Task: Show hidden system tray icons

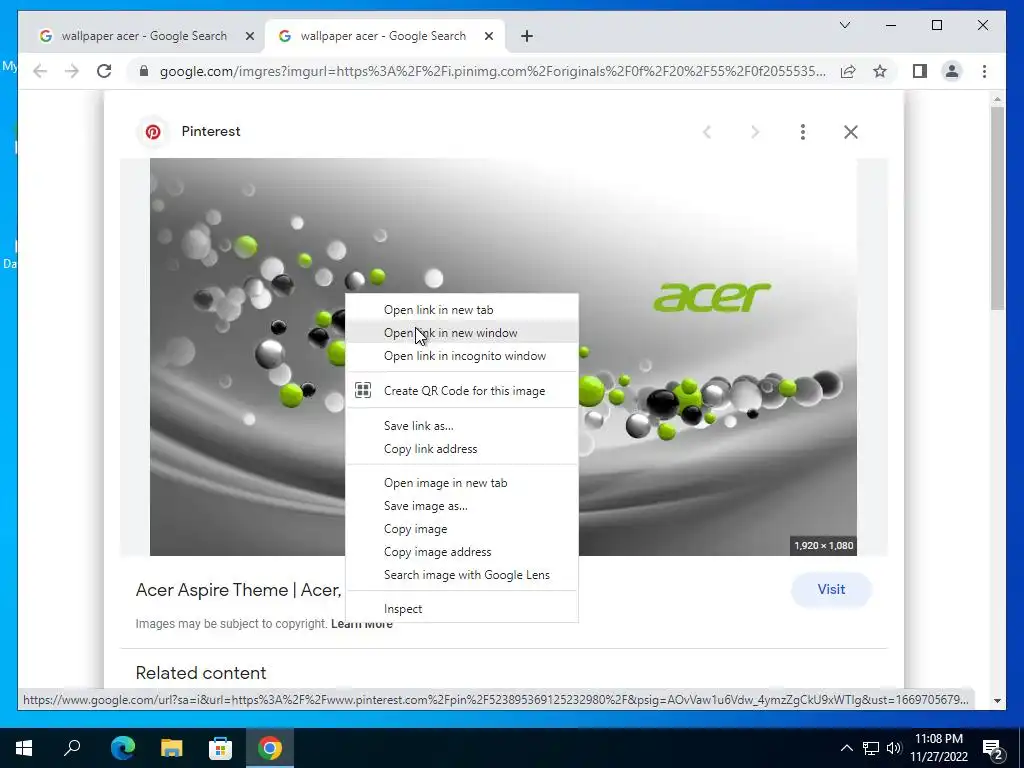Action: (x=846, y=748)
